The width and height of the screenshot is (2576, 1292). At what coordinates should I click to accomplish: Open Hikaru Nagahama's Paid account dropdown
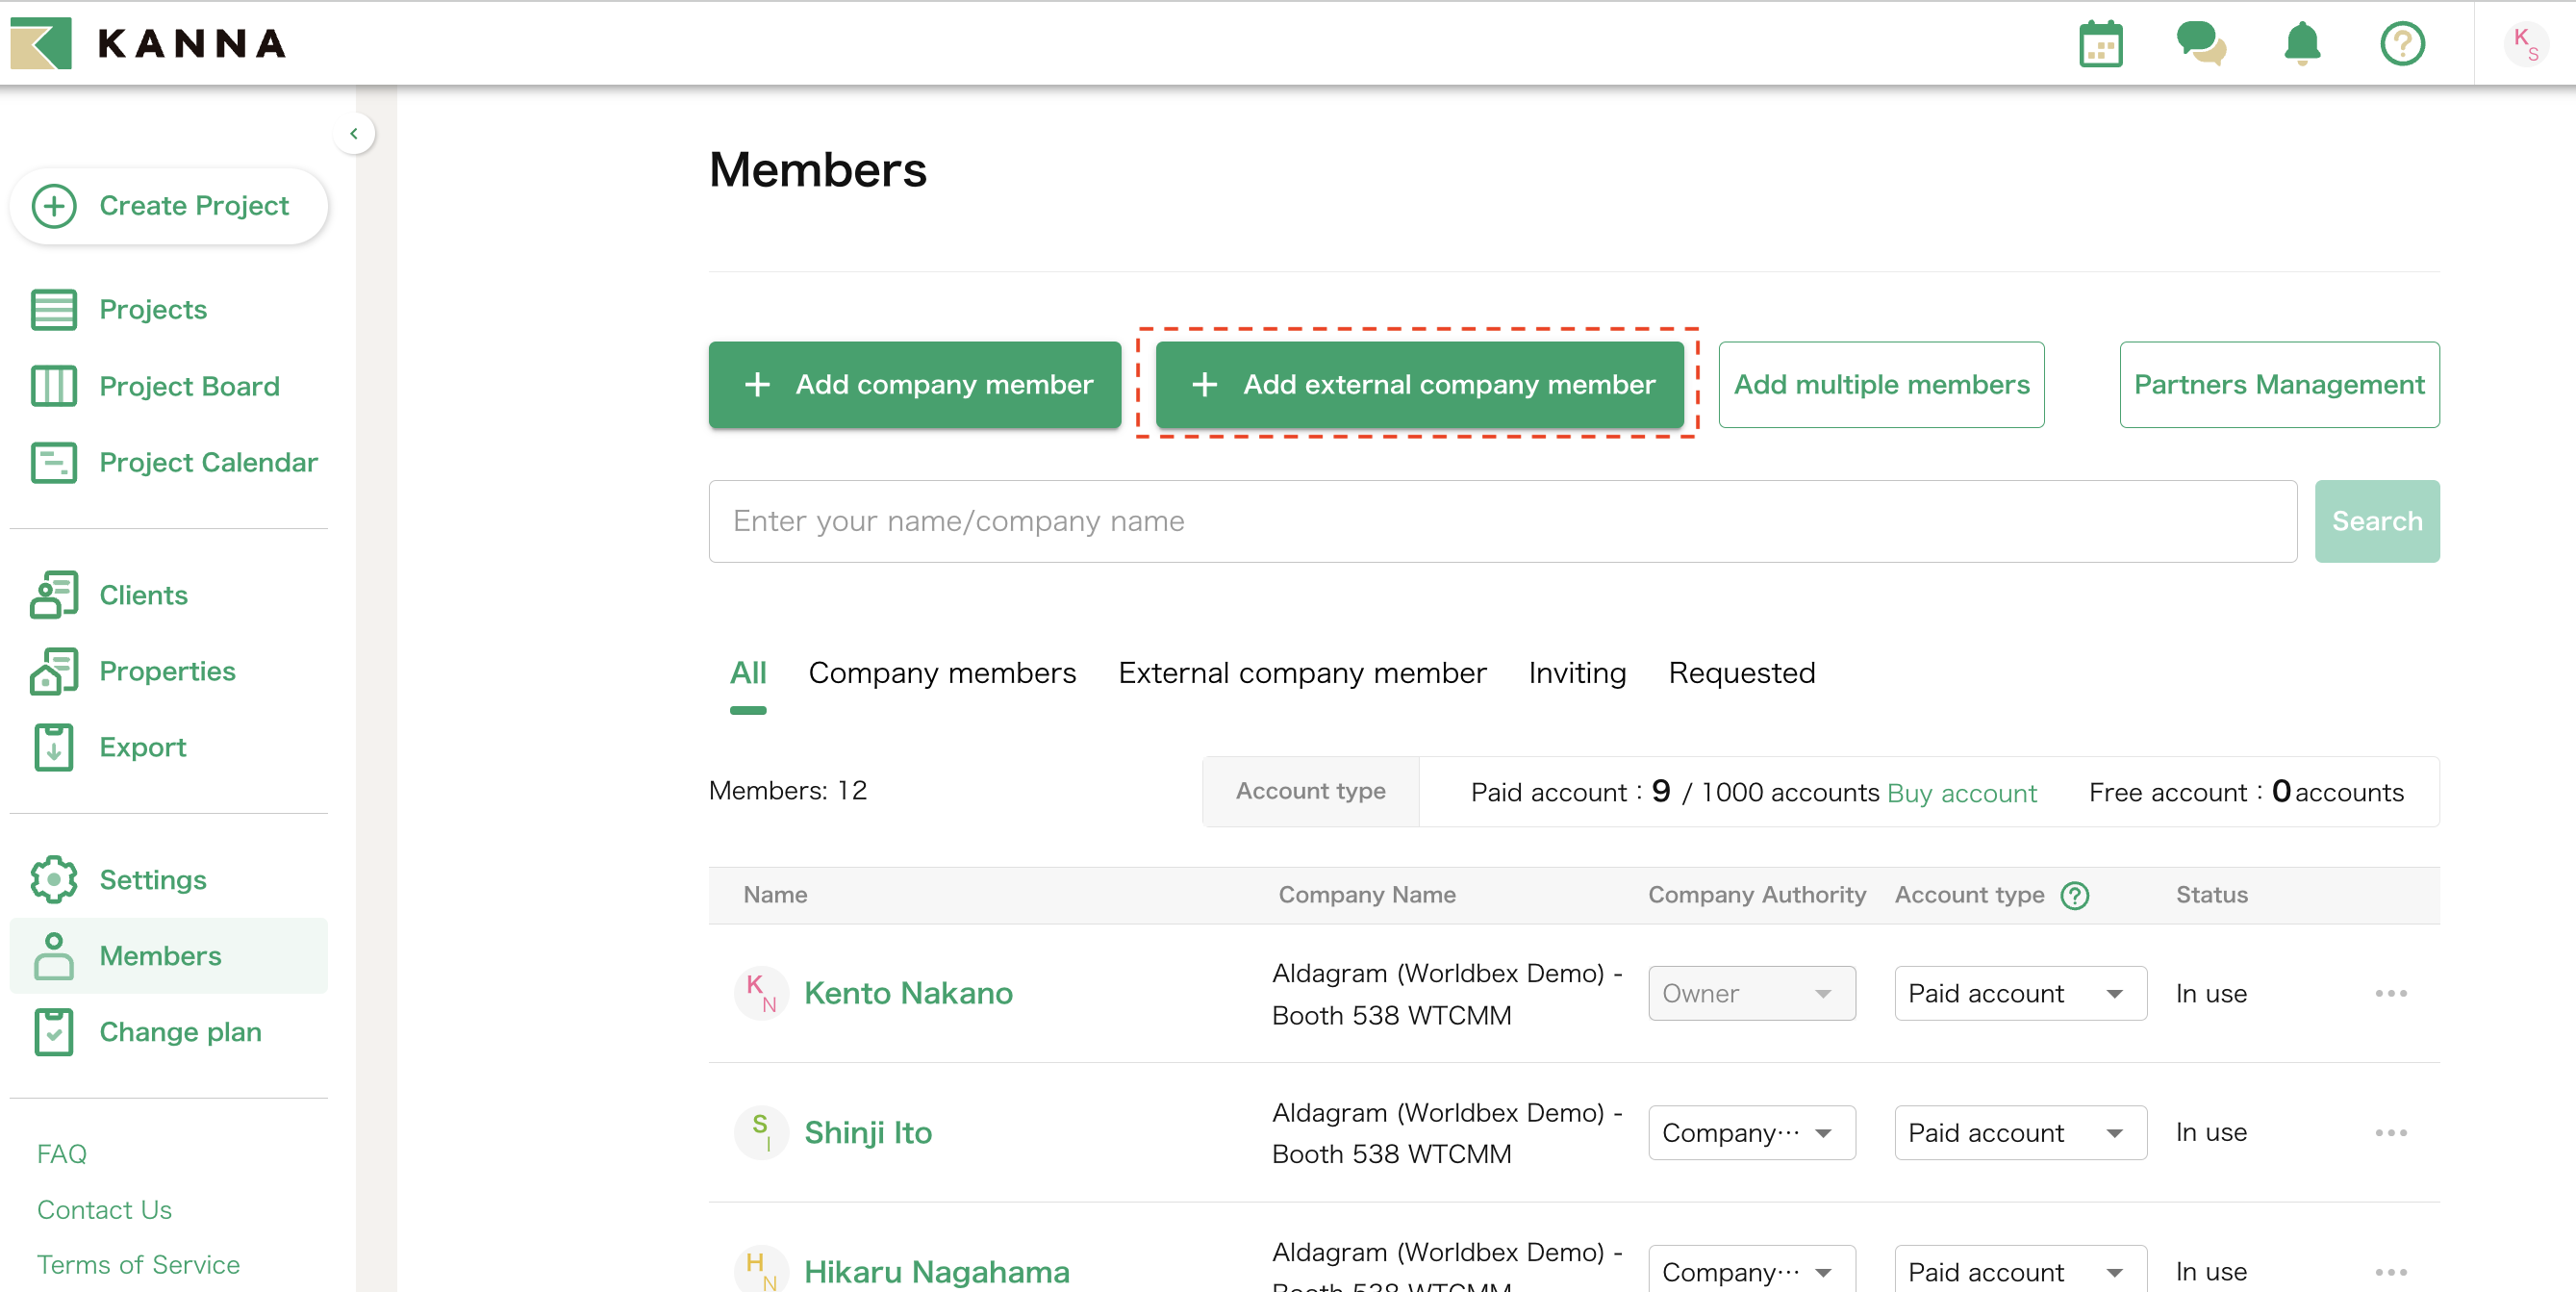tap(2019, 1270)
